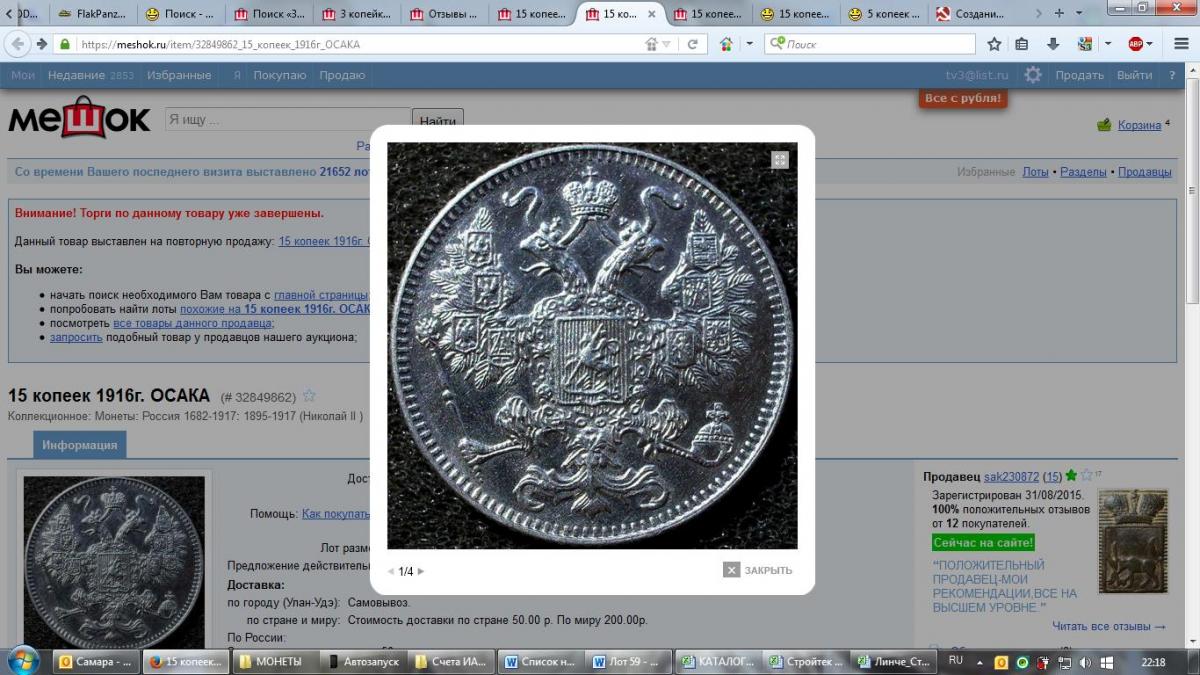1200x675 pixels.
Task: Switch to the FlakPanz... tab
Action: tap(93, 14)
